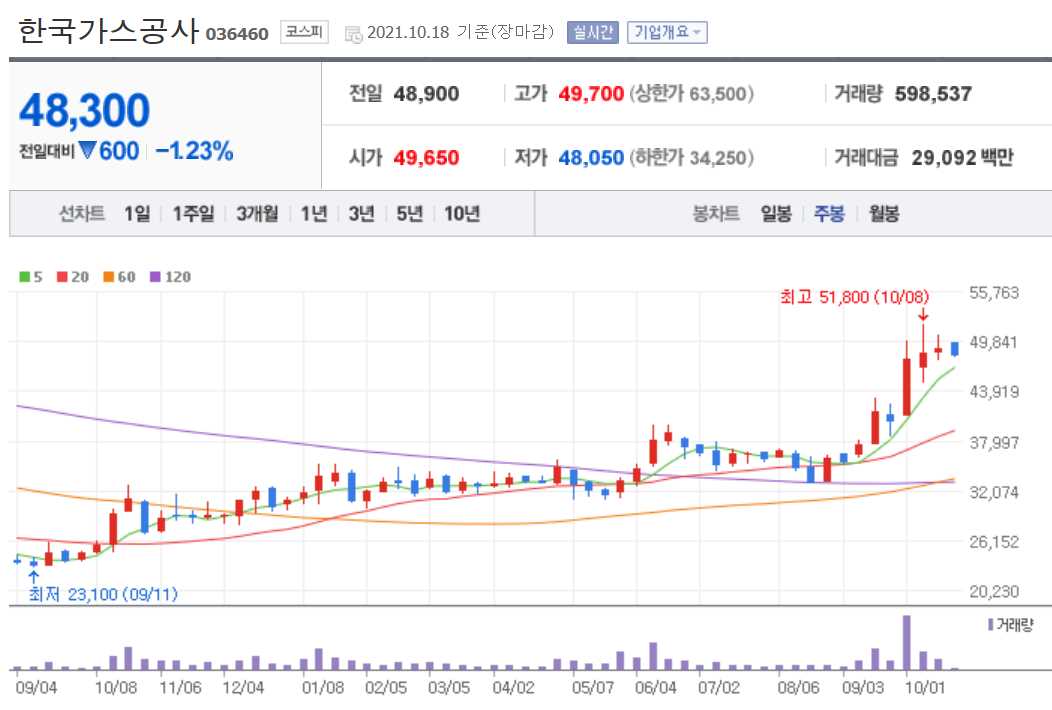Click the 상한가 63,500 text

point(691,93)
